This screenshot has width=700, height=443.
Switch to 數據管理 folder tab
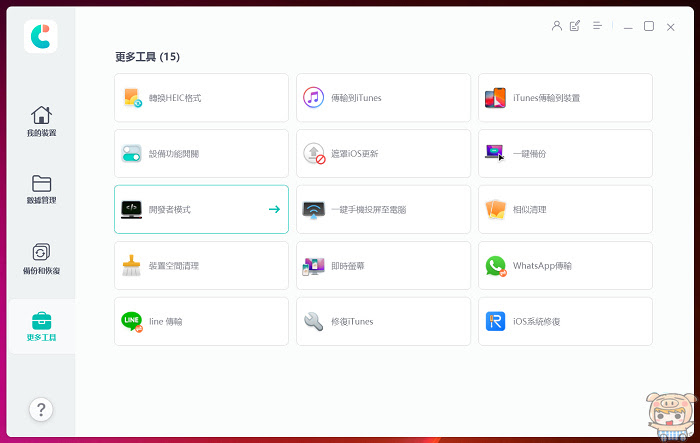[x=41, y=189]
